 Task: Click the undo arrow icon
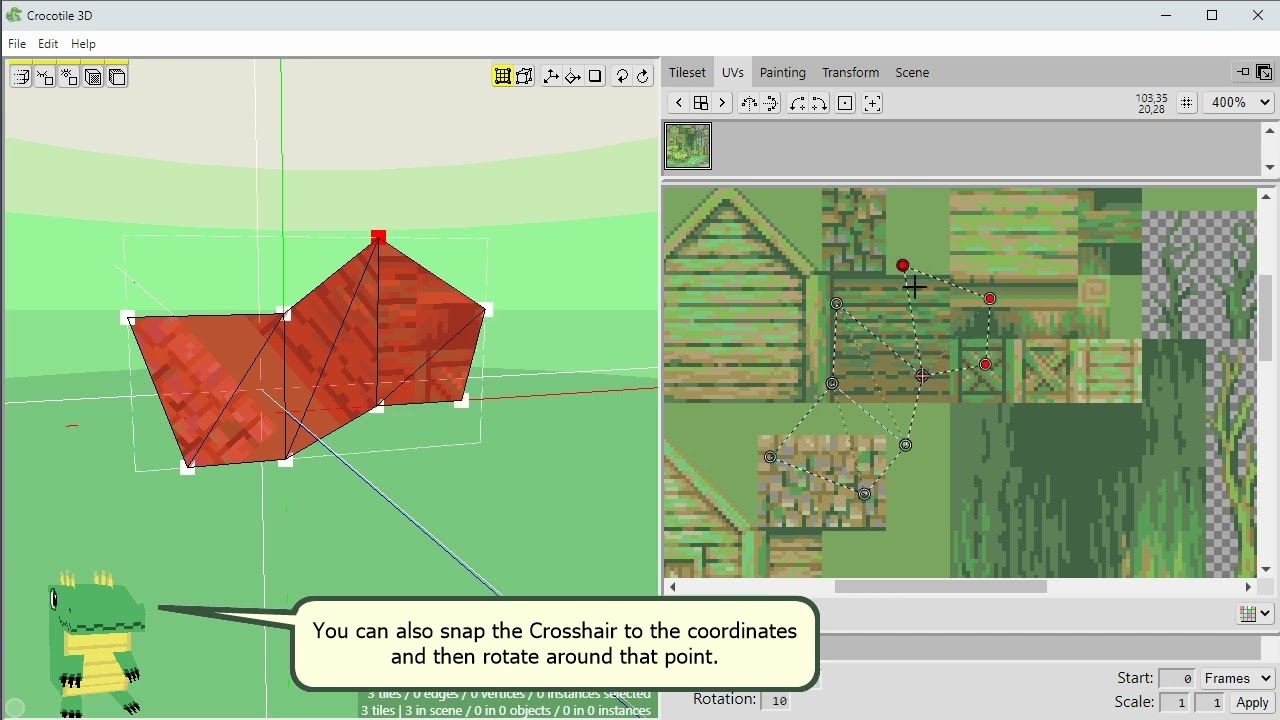[x=622, y=76]
